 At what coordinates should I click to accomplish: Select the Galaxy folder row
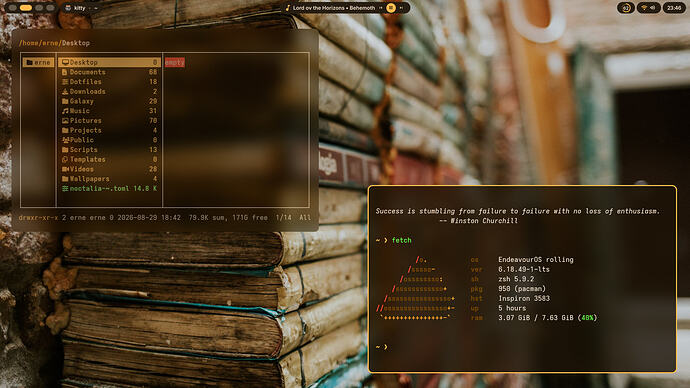tap(110, 101)
